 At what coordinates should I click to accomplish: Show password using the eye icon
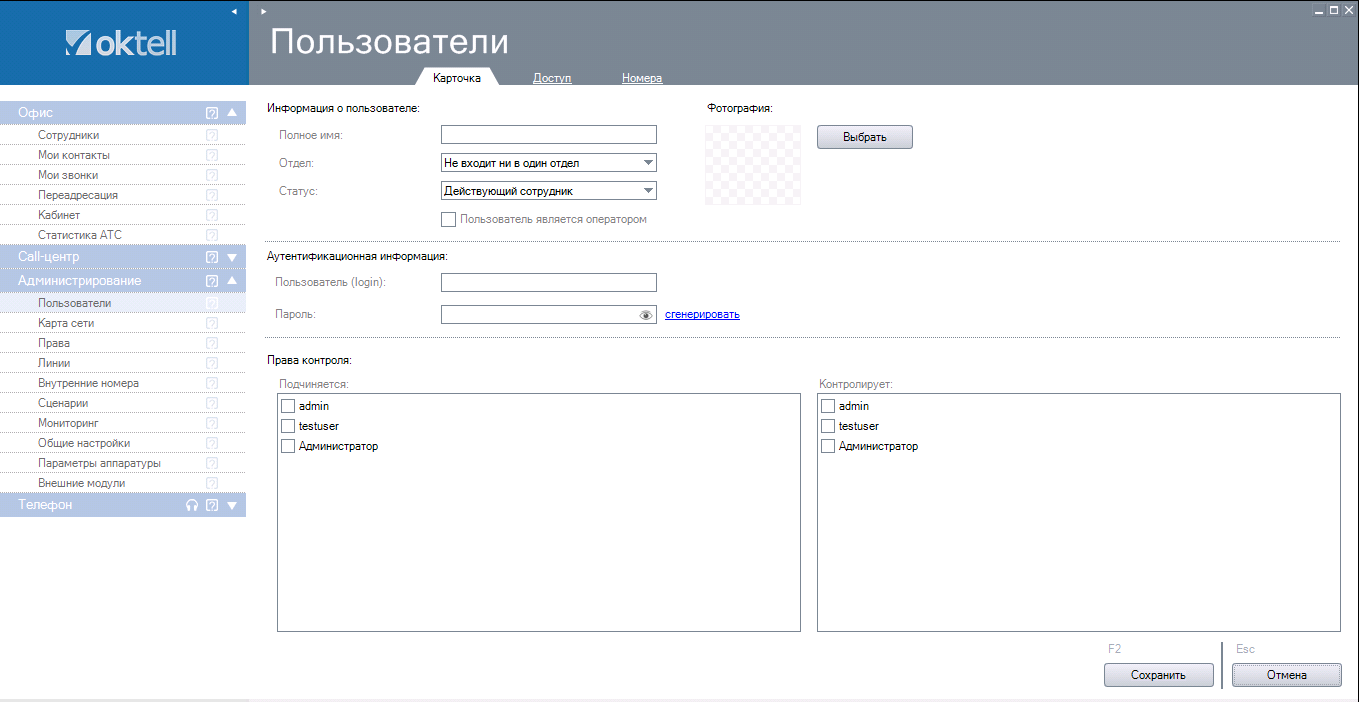[x=646, y=315]
